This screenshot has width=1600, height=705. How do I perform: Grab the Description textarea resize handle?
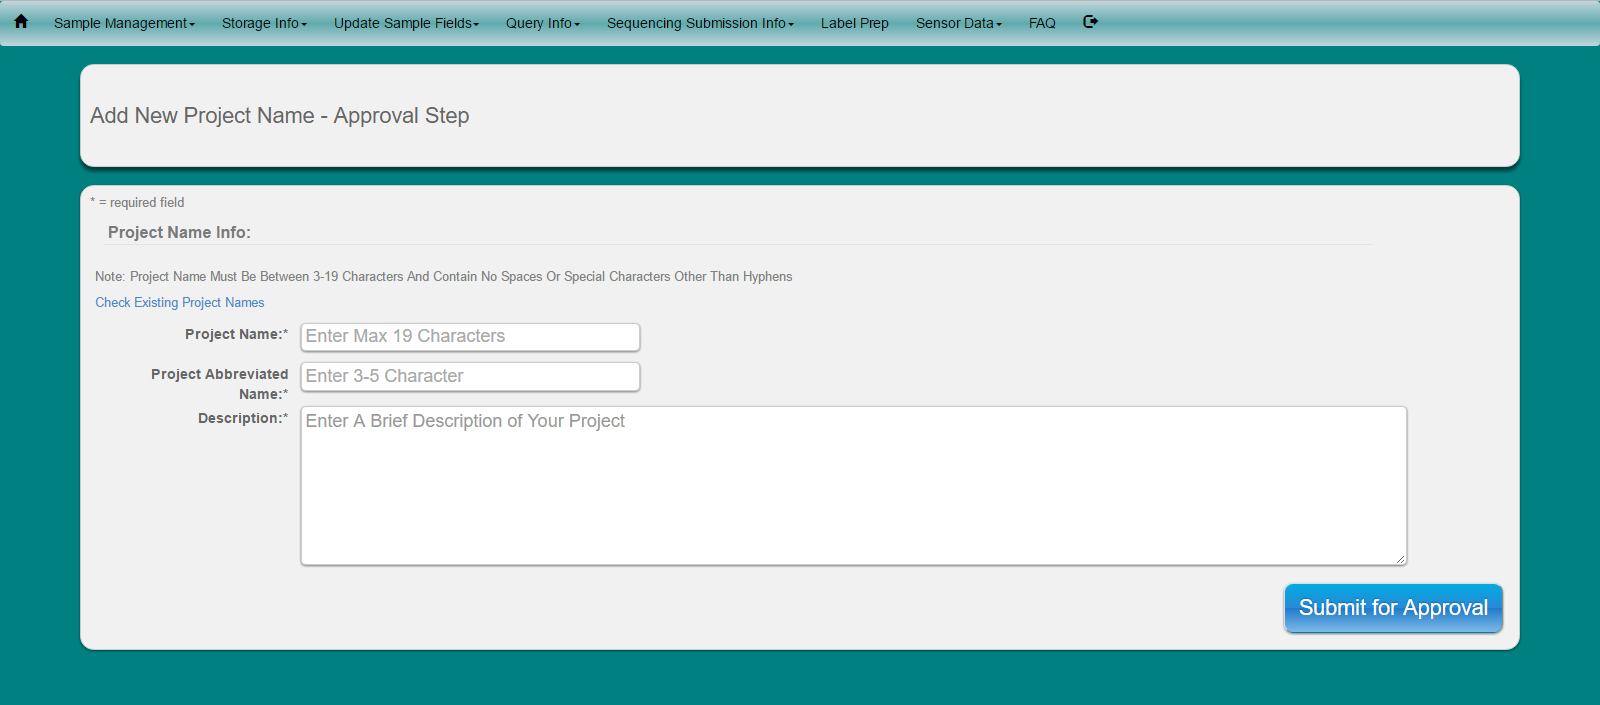tap(1400, 559)
